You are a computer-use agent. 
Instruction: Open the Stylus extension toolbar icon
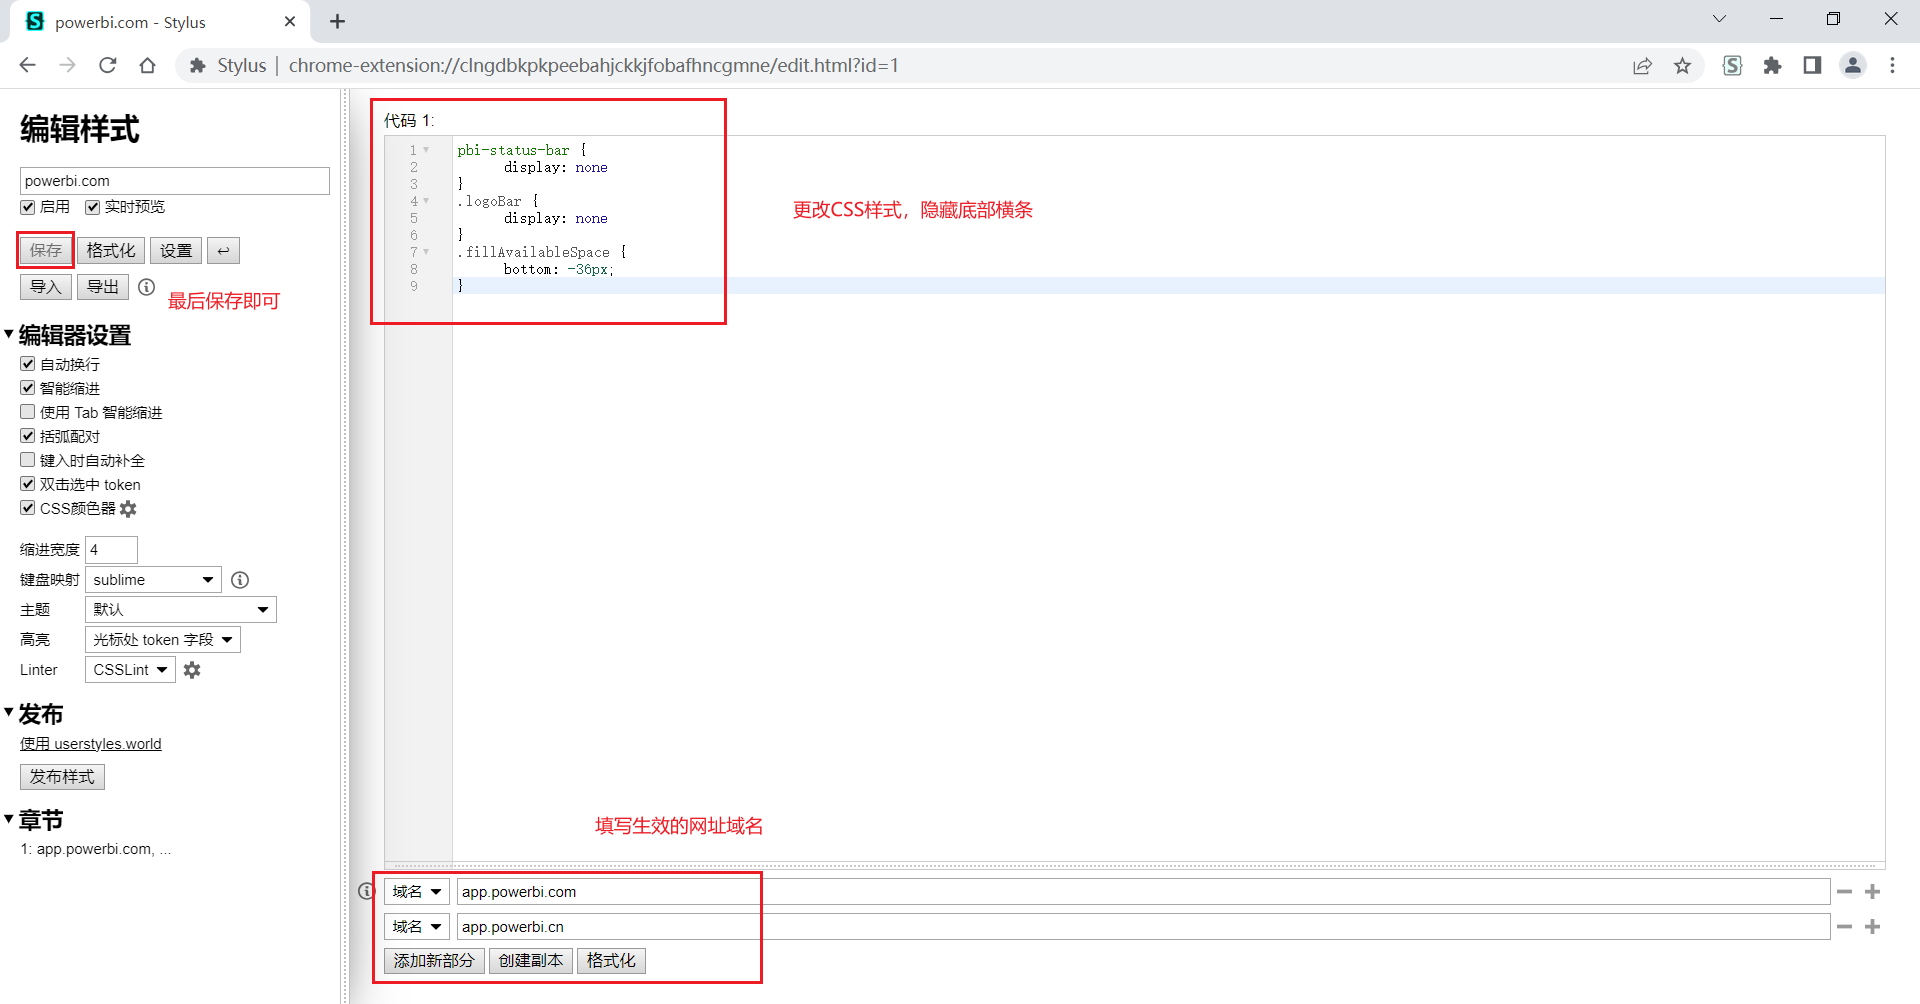1732,66
